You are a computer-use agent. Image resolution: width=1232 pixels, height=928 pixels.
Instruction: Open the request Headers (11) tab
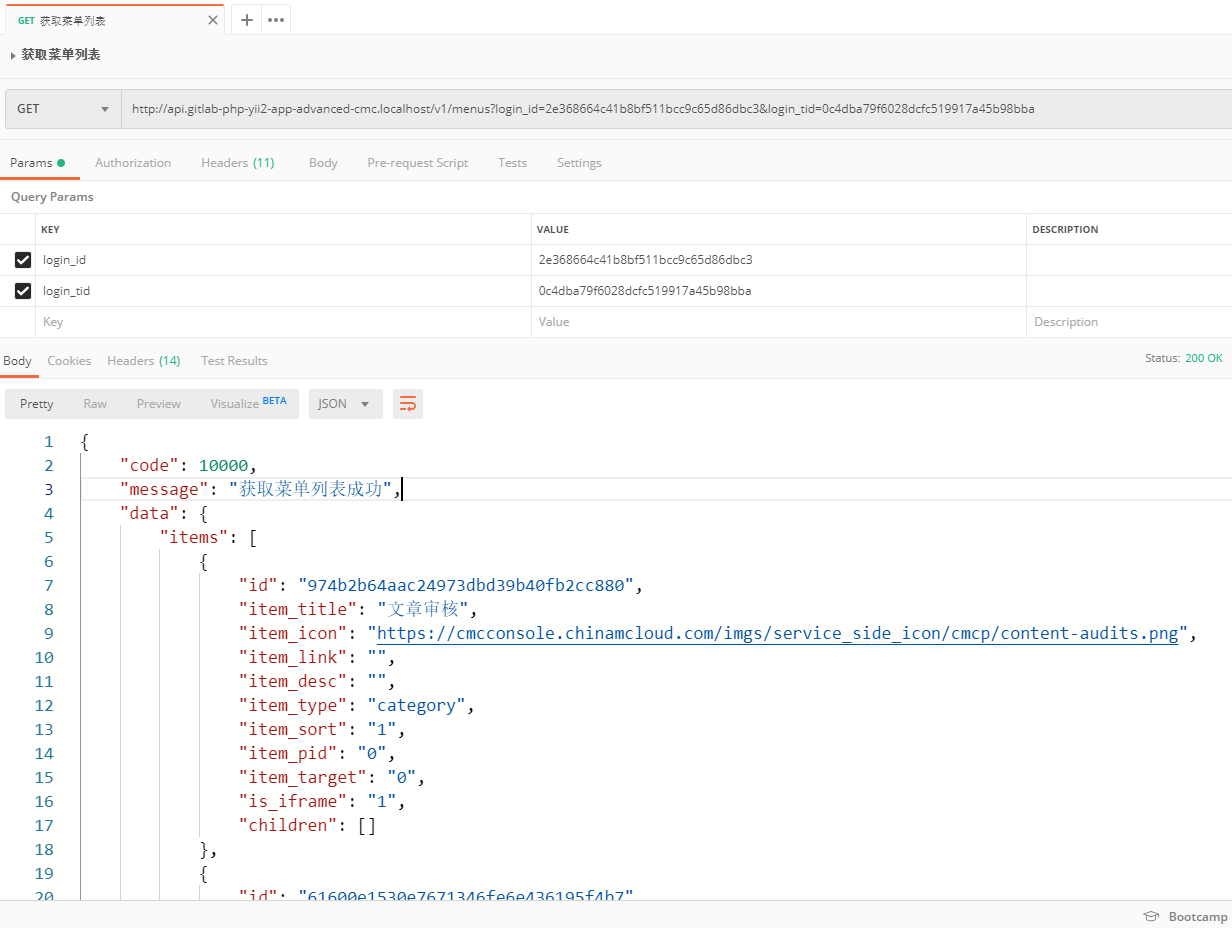(x=237, y=163)
